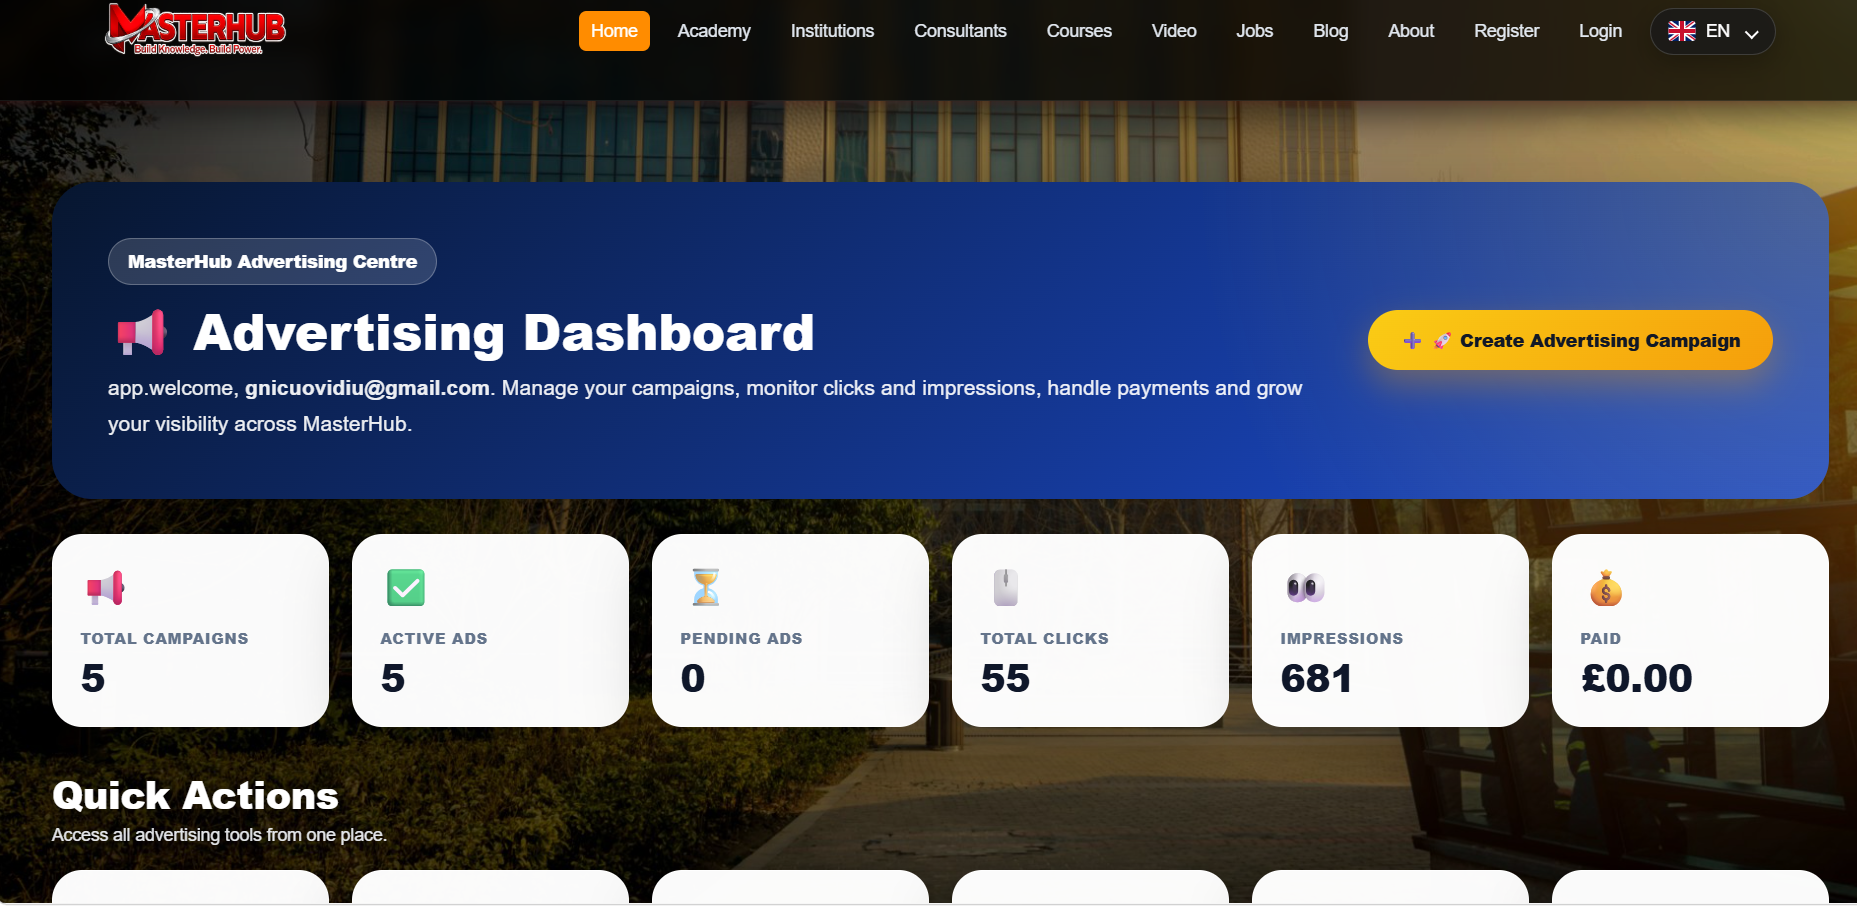Expand the EN language dropdown chevron
The width and height of the screenshot is (1857, 906).
pos(1752,33)
